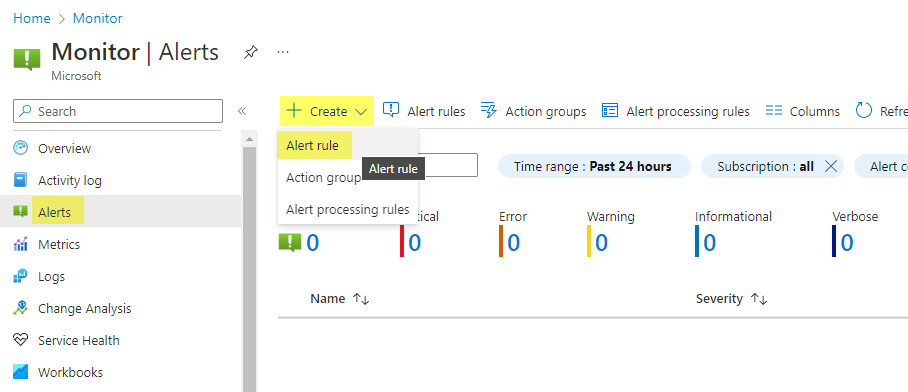Click the sidebar Search field
The height and width of the screenshot is (392, 908).
[x=118, y=111]
